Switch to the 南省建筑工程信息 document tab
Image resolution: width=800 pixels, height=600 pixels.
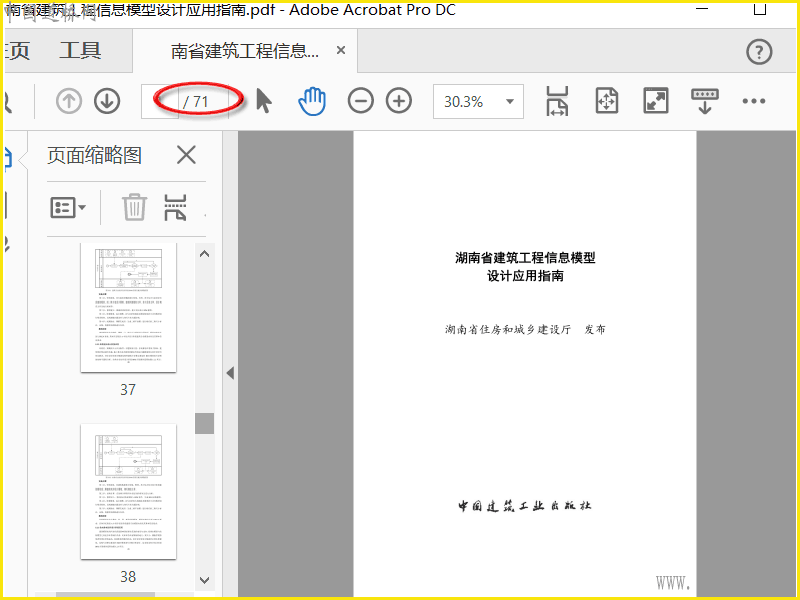pos(245,51)
